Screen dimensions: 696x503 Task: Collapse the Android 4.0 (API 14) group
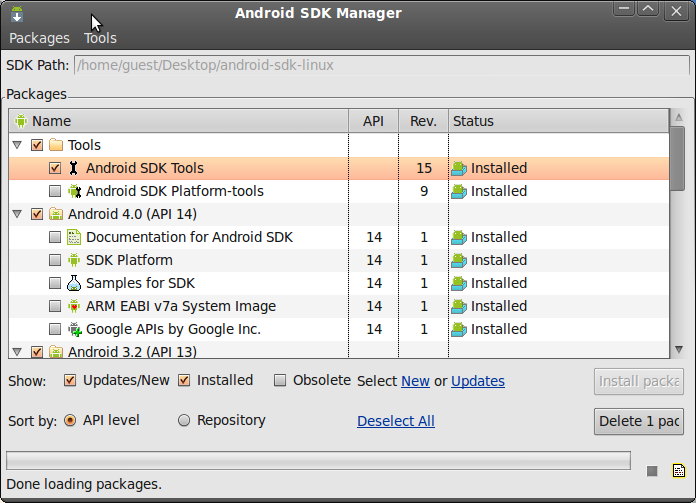[17, 214]
